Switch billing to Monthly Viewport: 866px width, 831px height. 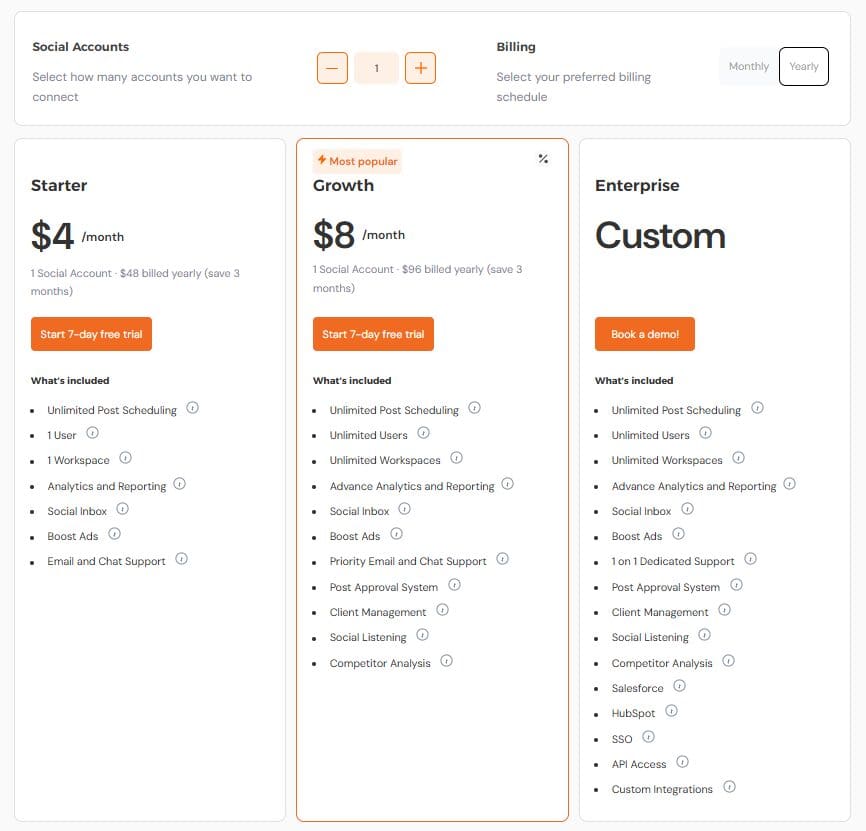pyautogui.click(x=748, y=66)
